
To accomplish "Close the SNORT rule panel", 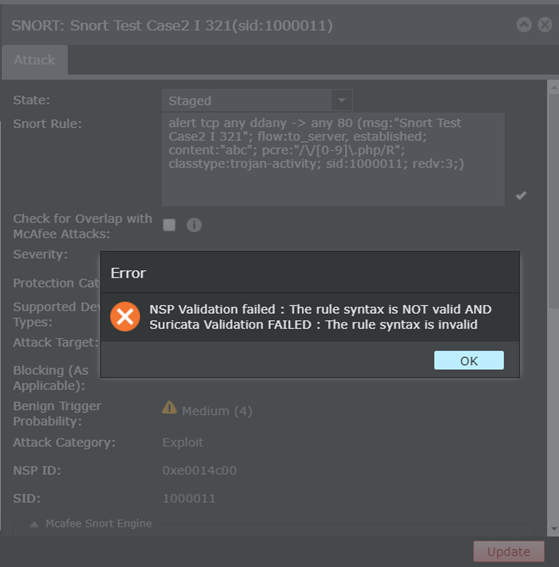I will tap(545, 25).
